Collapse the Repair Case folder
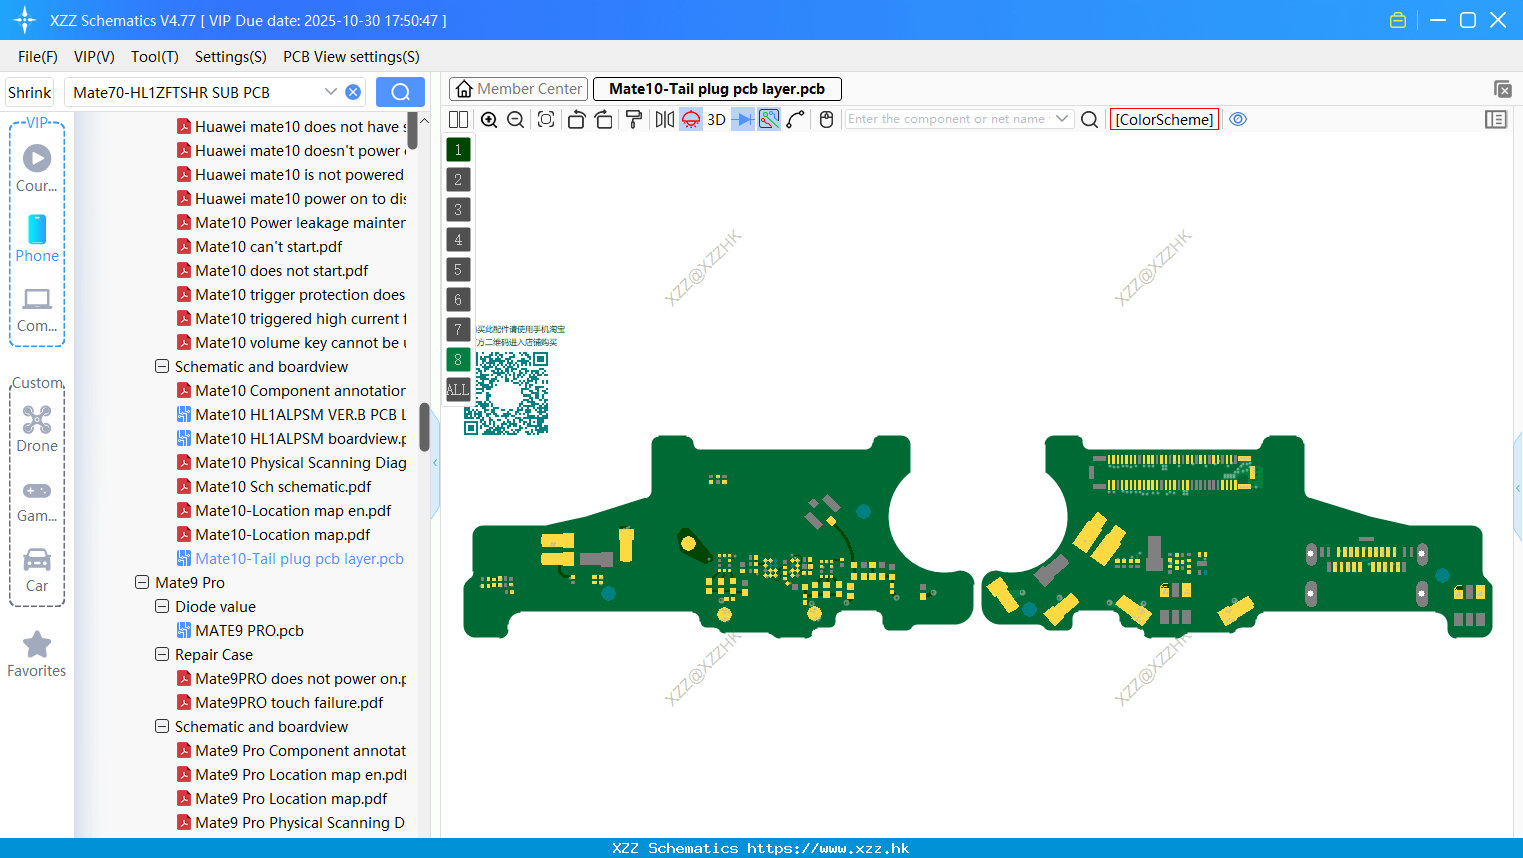Screen dimensions: 1523x858 click(162, 654)
